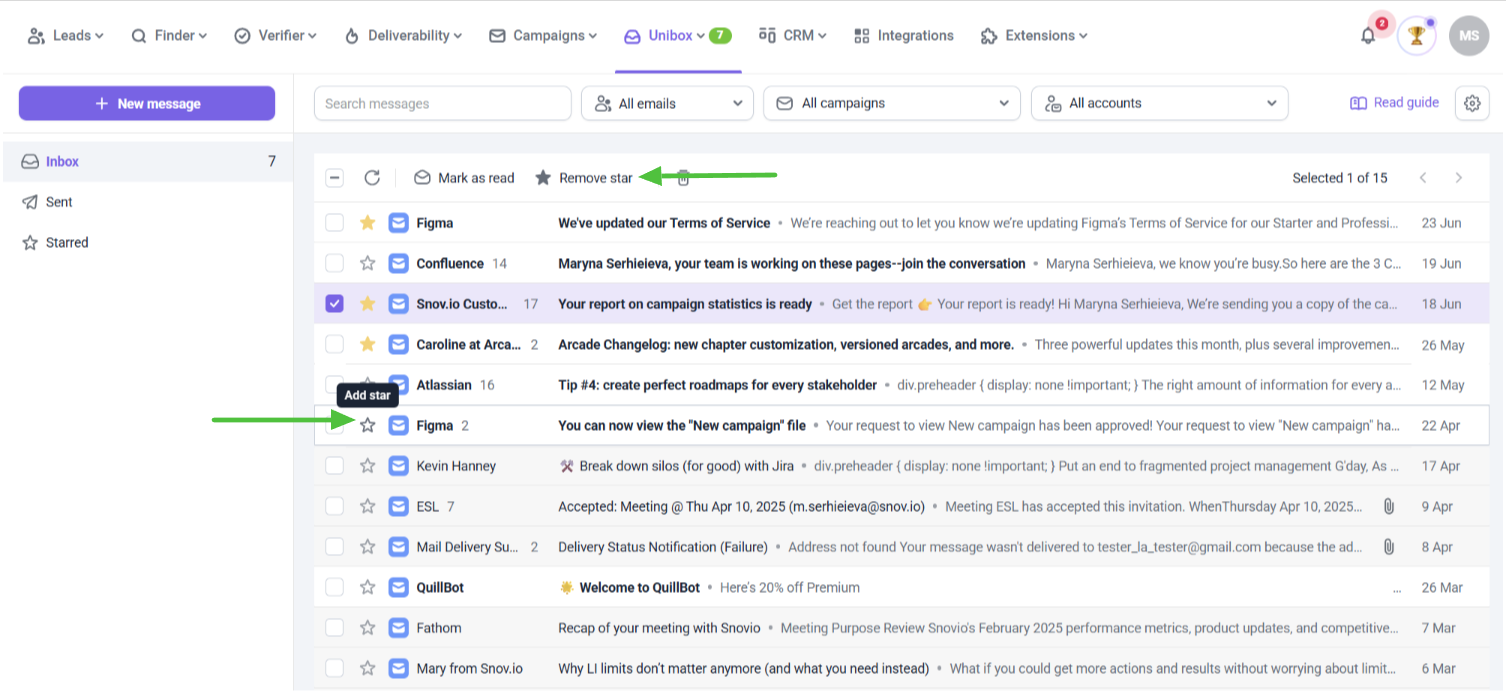Click Remove star in the toolbar
Screen dimensions: 1506x693
[x=584, y=178]
